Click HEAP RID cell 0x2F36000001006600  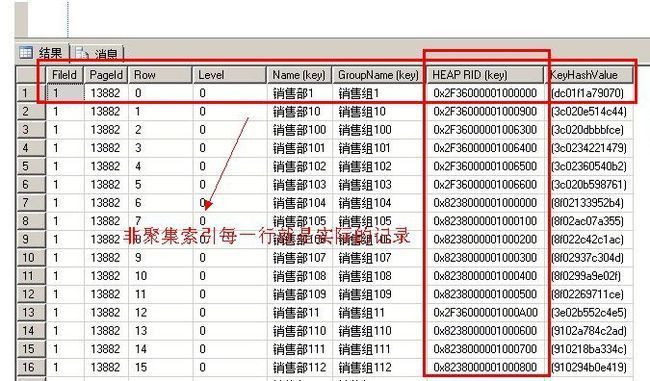[x=485, y=184]
